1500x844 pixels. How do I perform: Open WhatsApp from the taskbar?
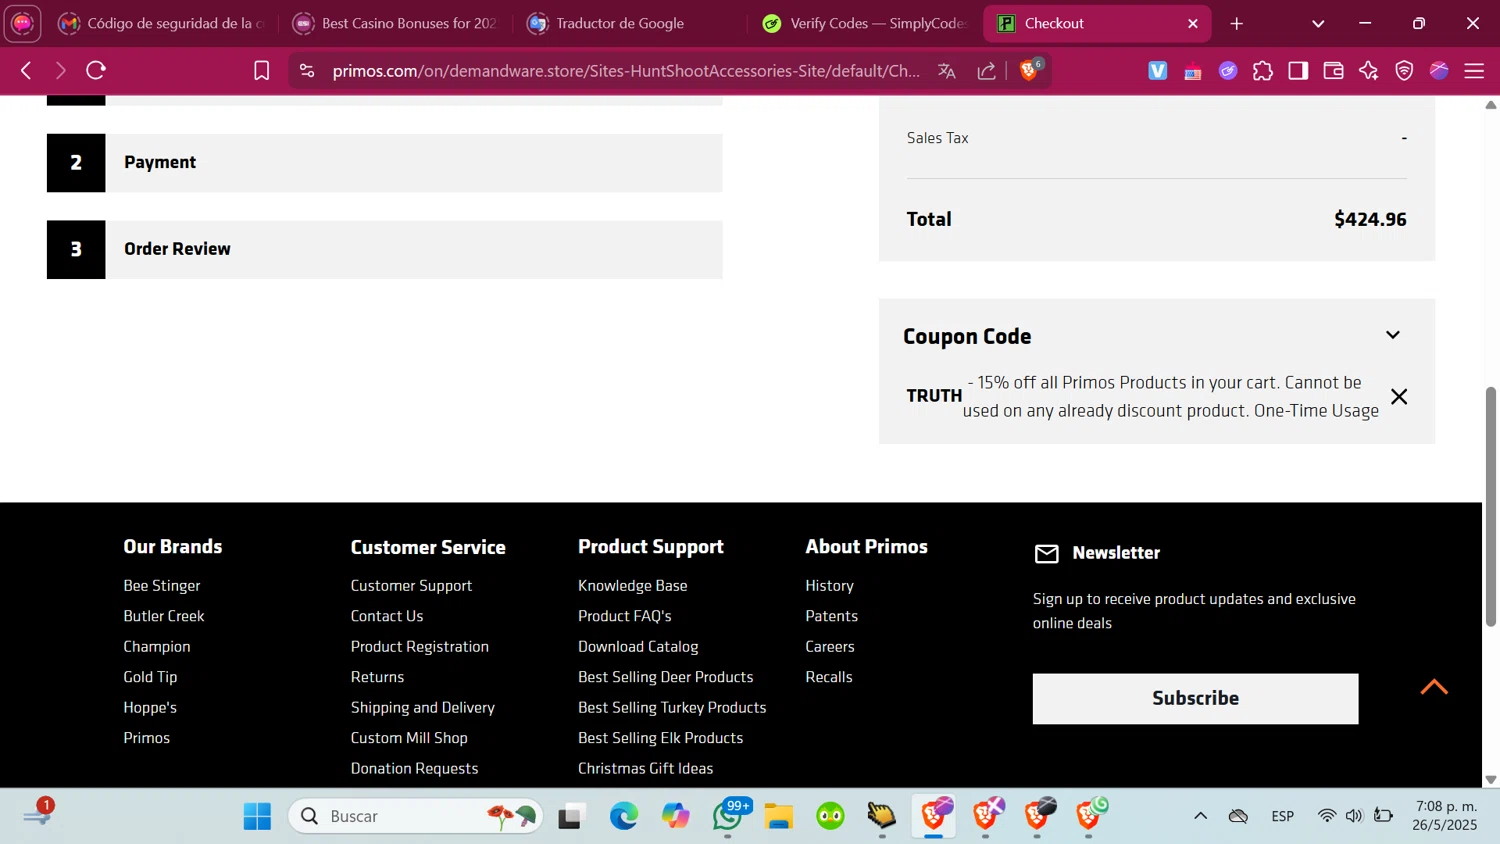tap(728, 816)
